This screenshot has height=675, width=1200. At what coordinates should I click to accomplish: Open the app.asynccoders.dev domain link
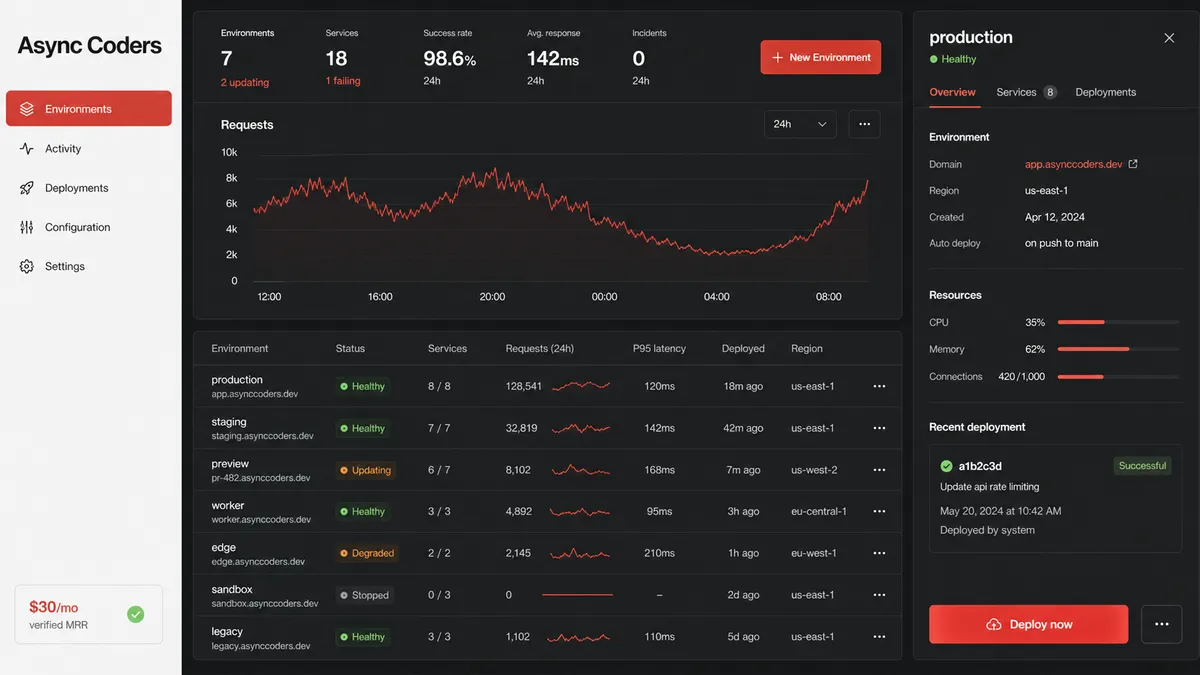click(1073, 164)
